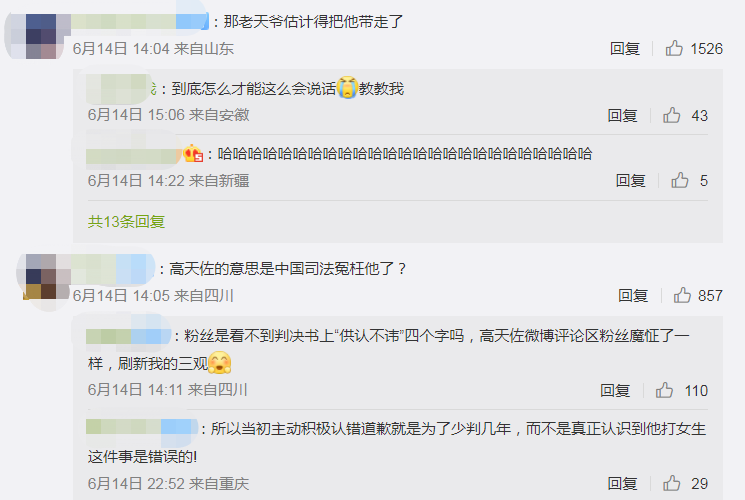Click the VIP badge icon beside username
The width and height of the screenshot is (745, 500).
tap(193, 153)
